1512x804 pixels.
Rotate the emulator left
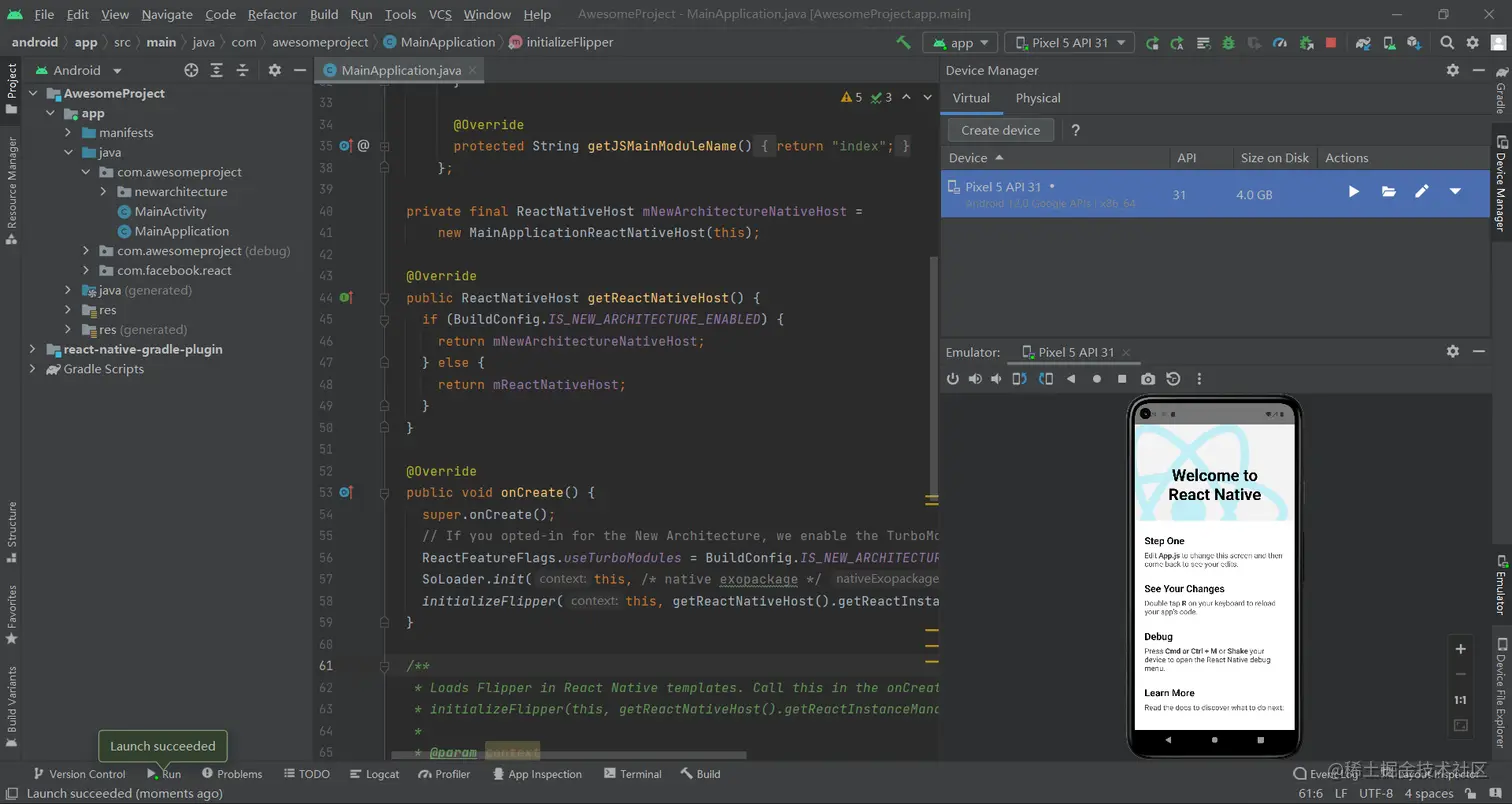[1019, 379]
